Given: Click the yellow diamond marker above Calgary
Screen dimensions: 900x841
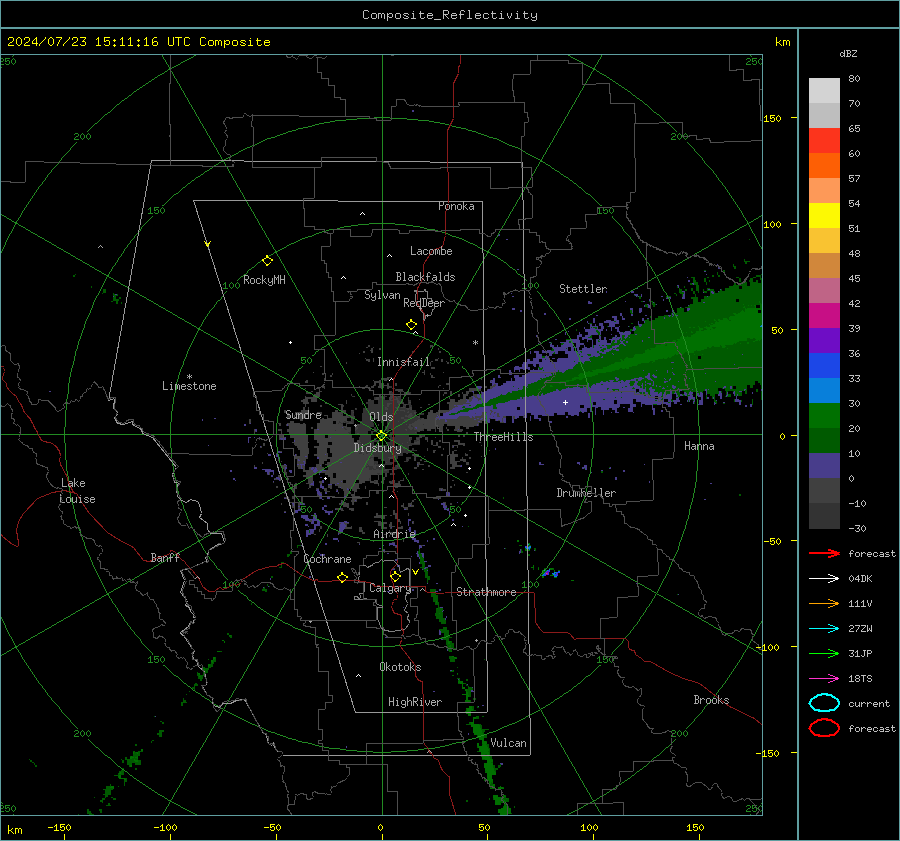Looking at the screenshot, I should click(395, 576).
